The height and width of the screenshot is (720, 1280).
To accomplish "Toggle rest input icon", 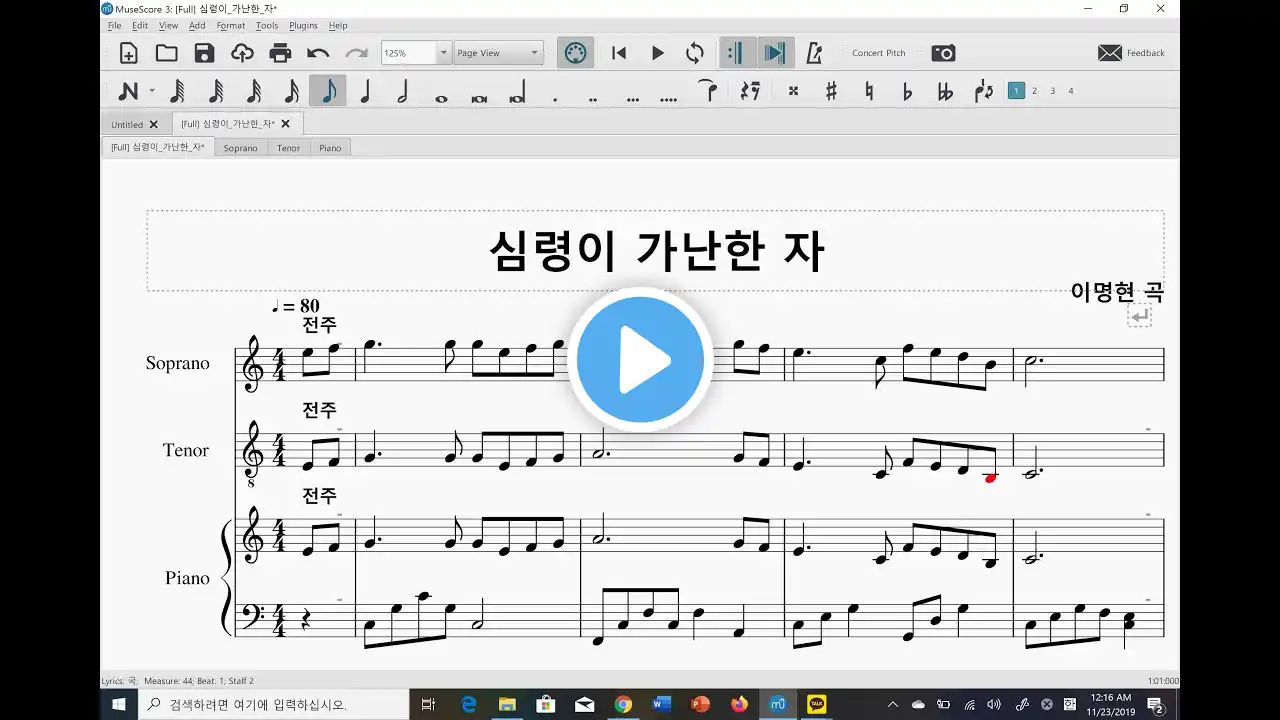I will tap(749, 92).
